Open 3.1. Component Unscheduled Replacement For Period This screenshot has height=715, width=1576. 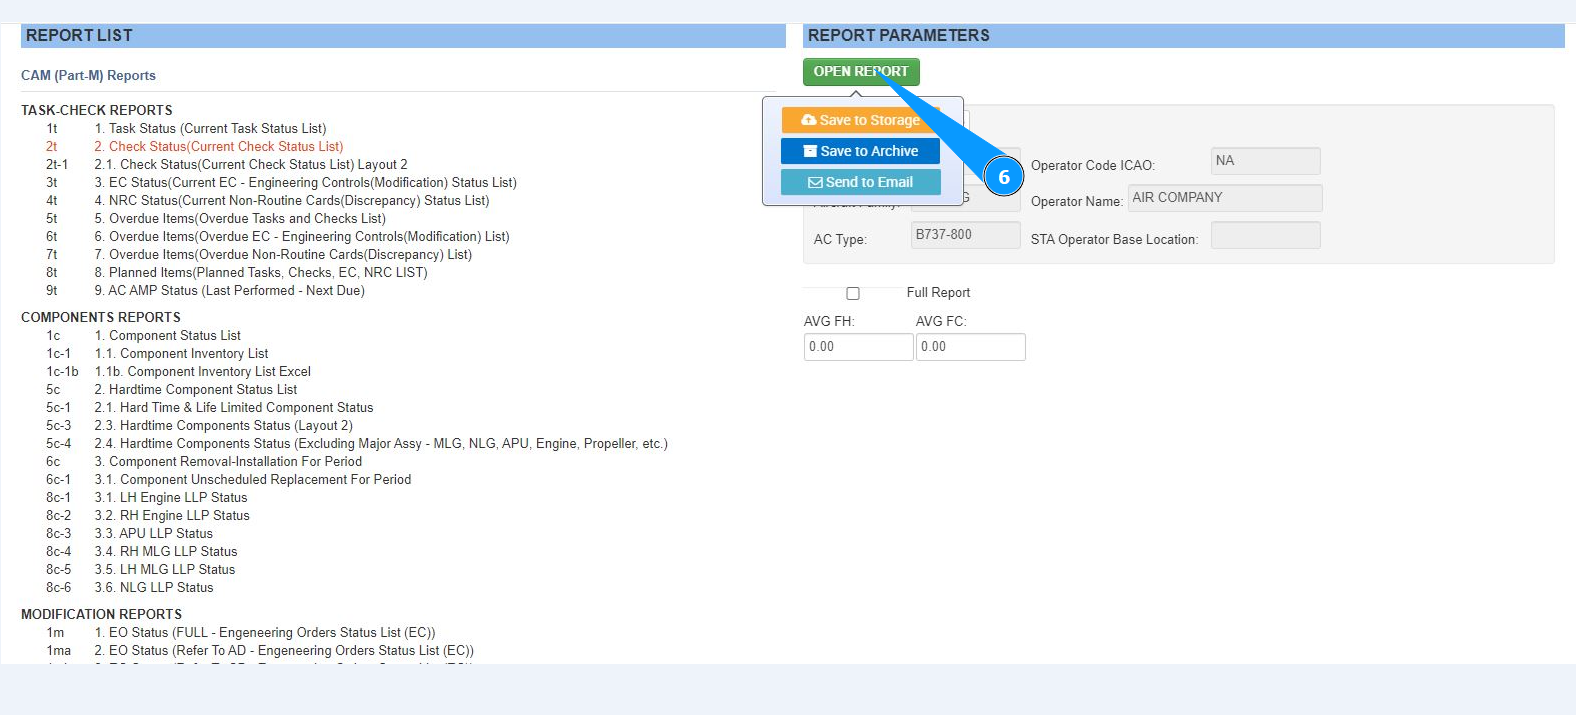point(253,480)
